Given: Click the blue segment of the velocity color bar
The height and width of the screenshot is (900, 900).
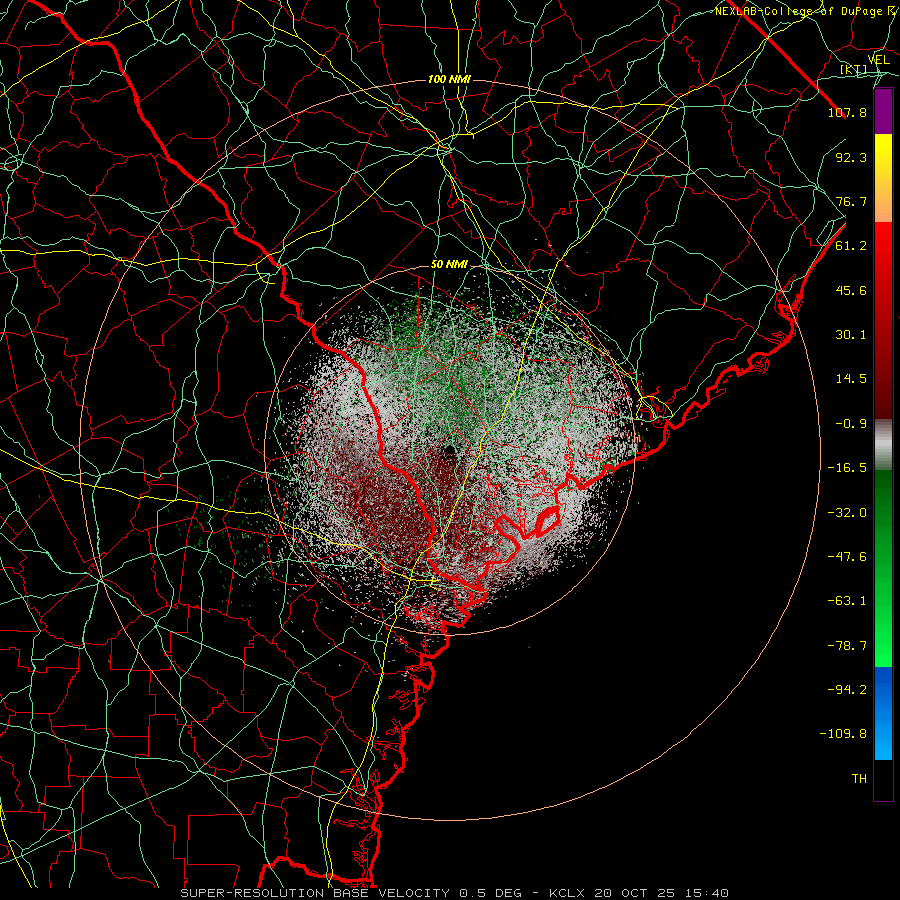Looking at the screenshot, I should point(883,713).
